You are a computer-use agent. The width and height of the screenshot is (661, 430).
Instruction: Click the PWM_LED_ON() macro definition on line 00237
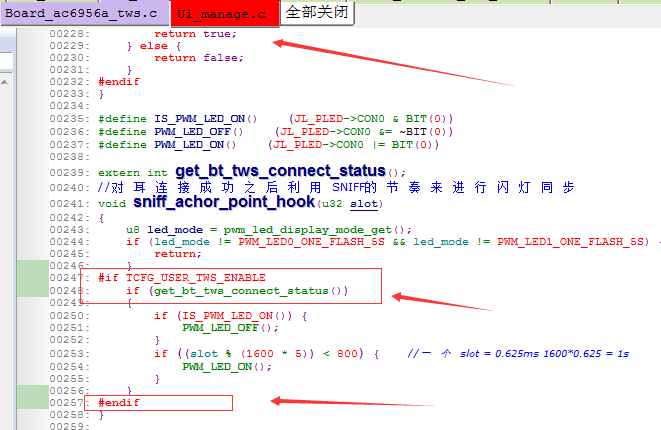coord(195,145)
